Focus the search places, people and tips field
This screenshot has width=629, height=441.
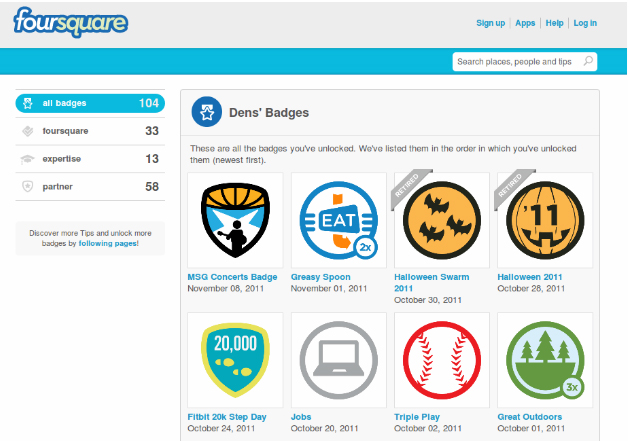pyautogui.click(x=525, y=61)
